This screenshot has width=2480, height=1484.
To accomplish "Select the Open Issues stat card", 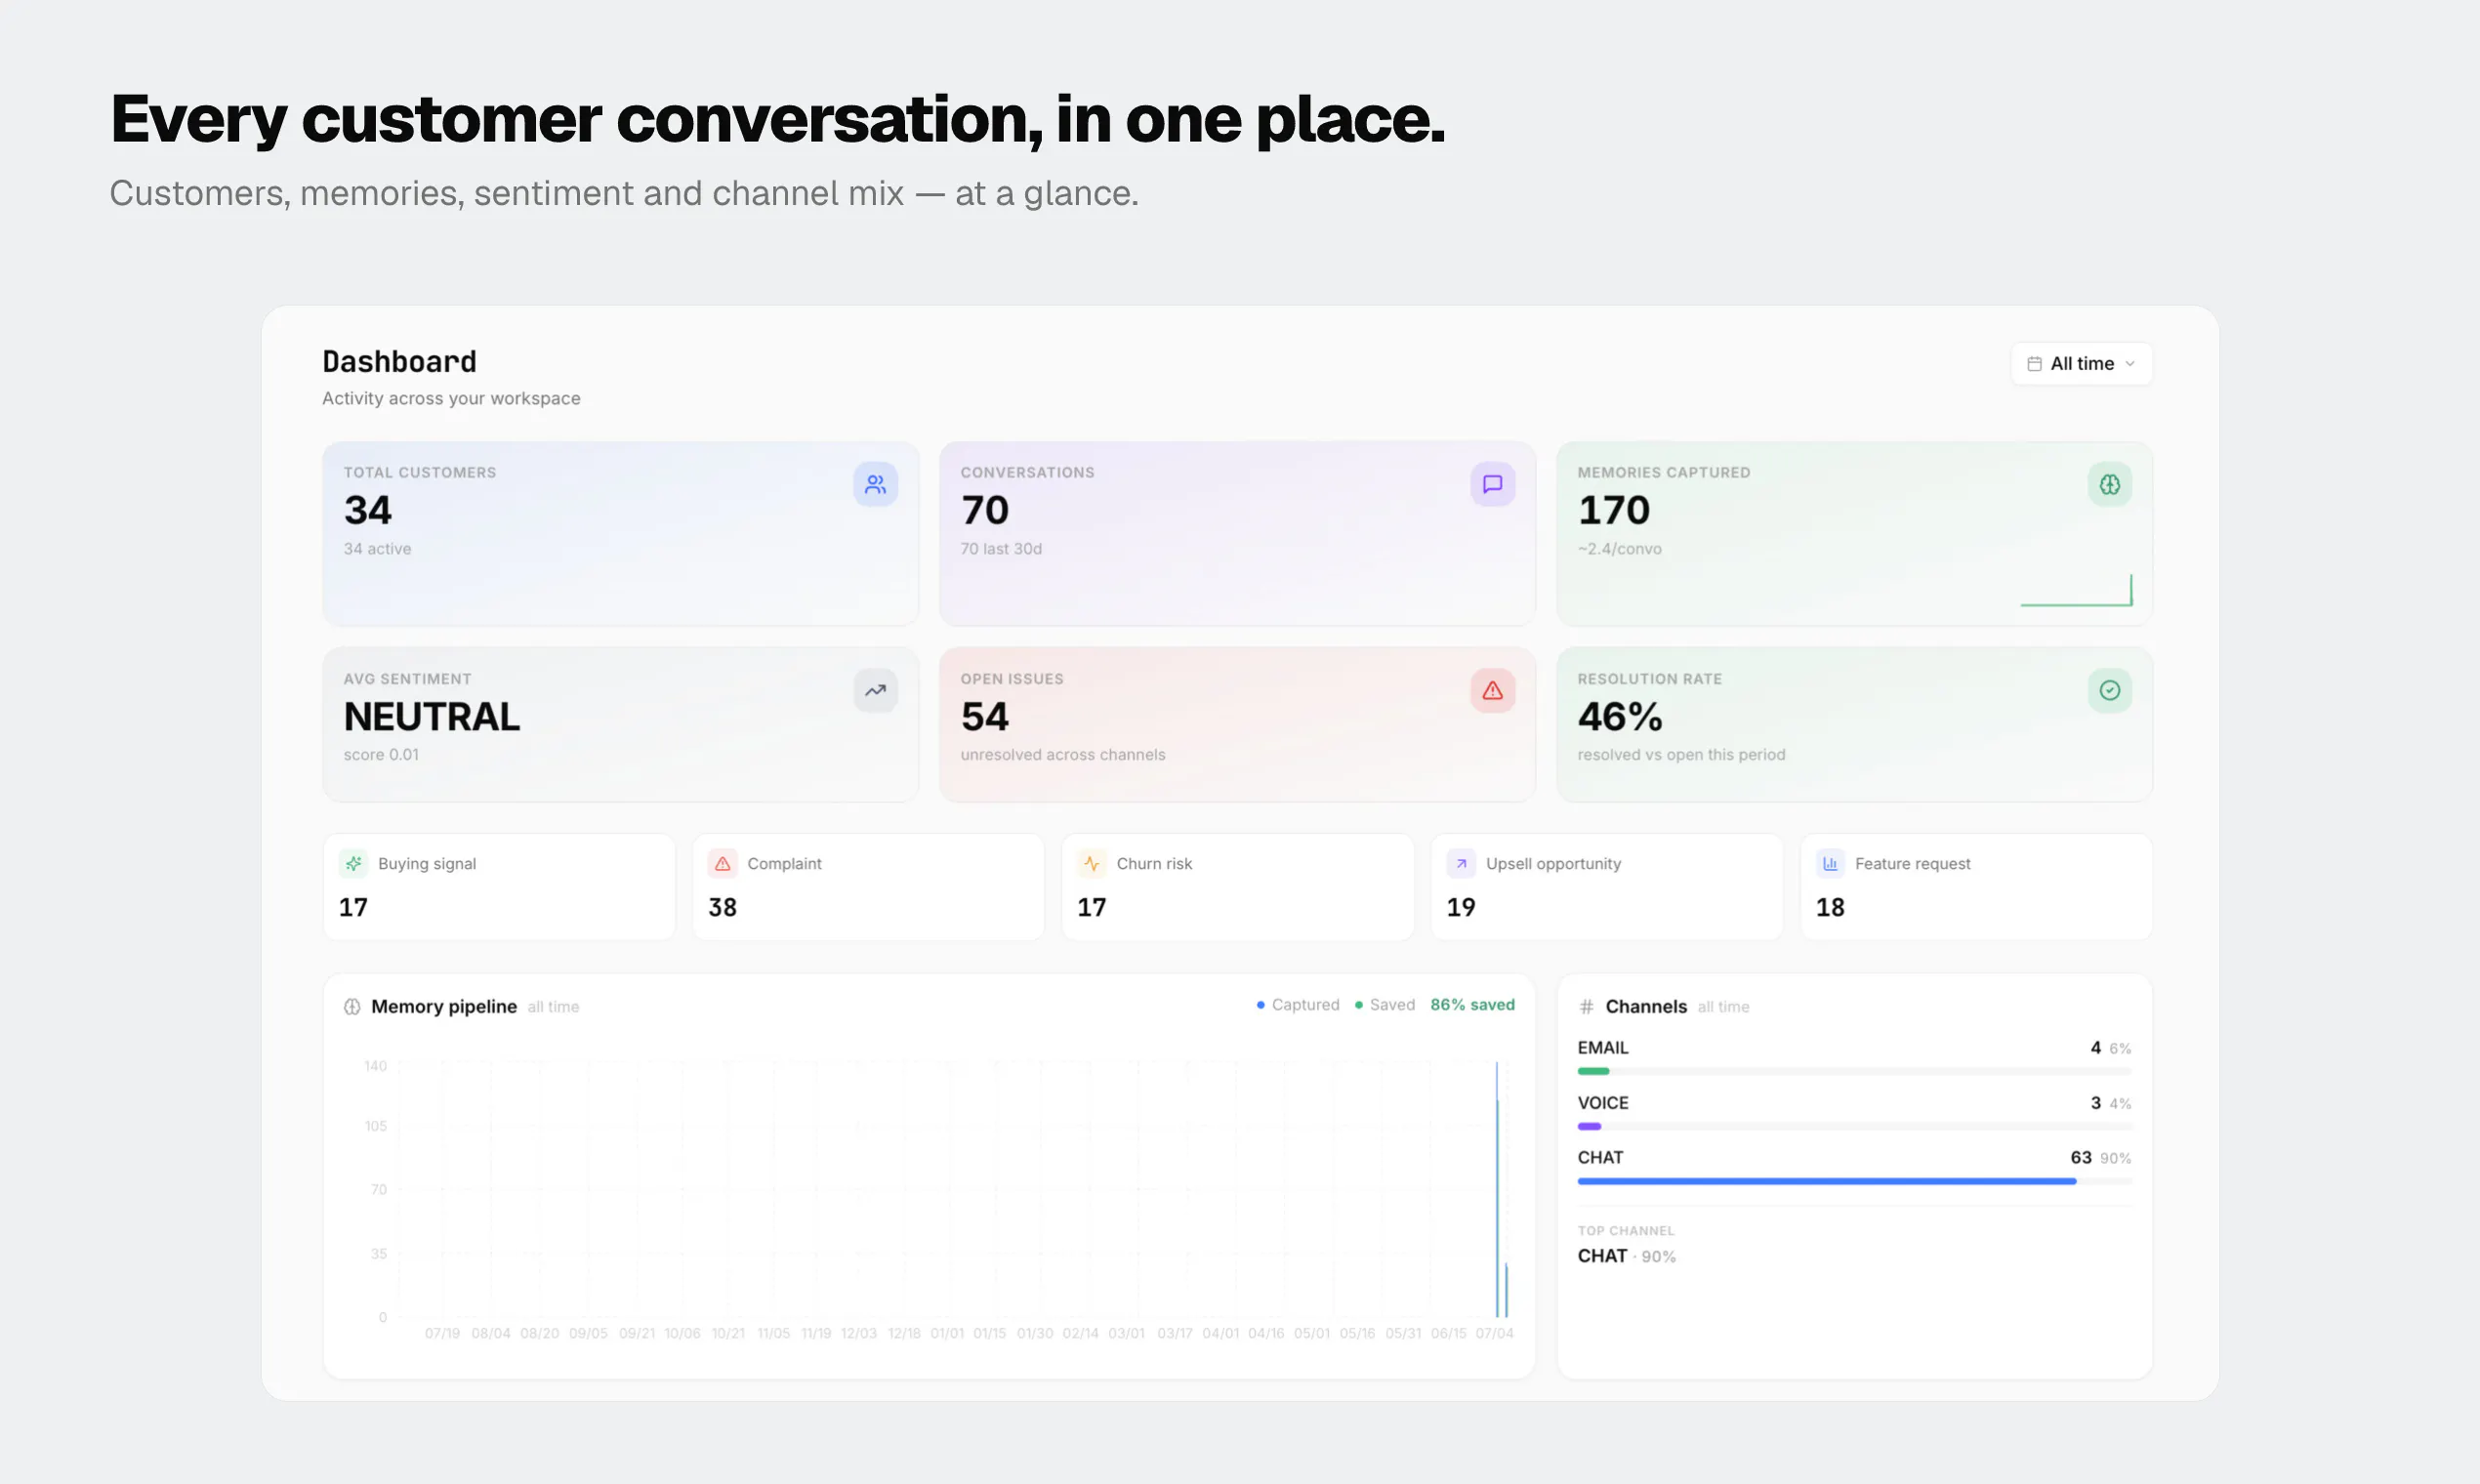I will 1237,724.
